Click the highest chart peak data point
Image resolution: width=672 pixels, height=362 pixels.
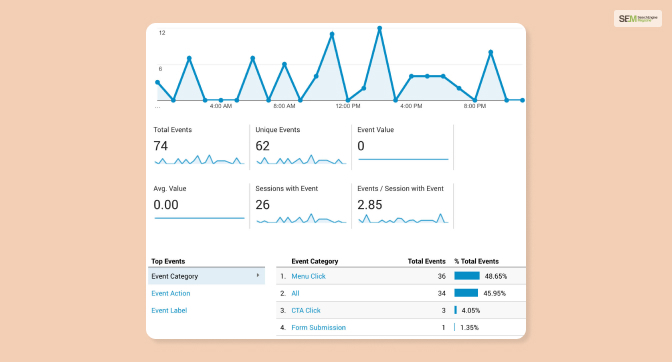pos(379,29)
